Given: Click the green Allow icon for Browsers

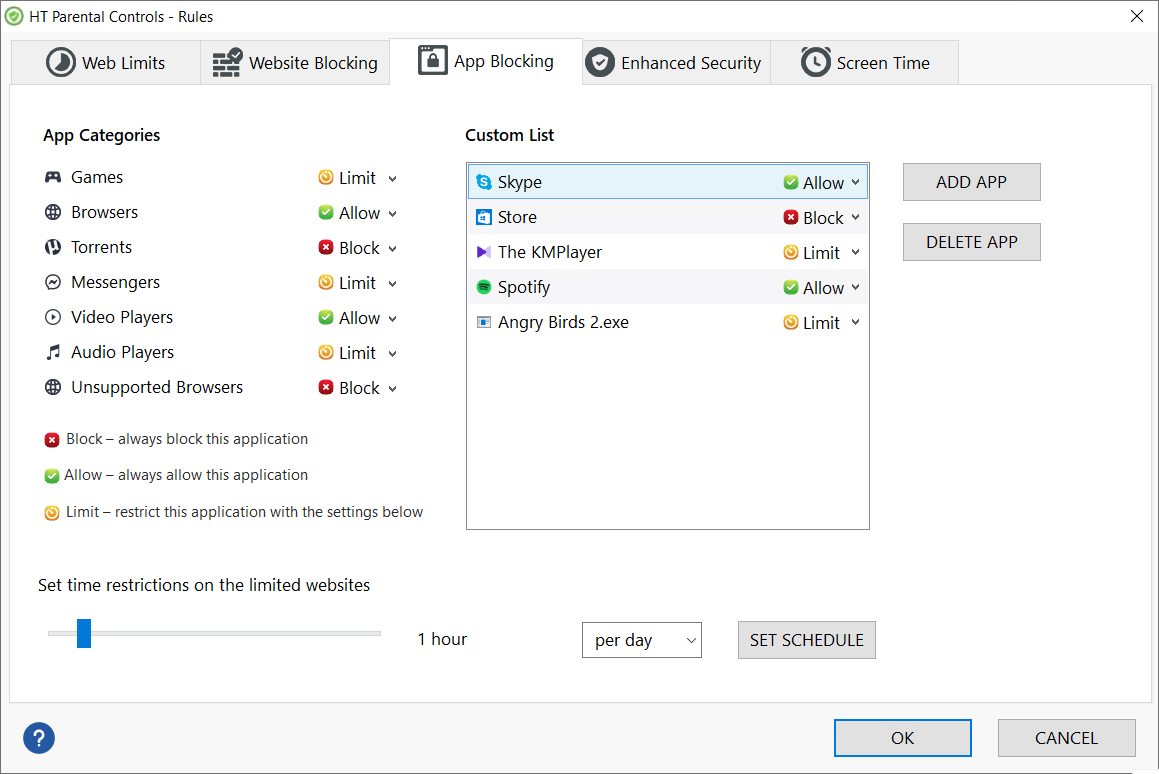Looking at the screenshot, I should point(326,212).
